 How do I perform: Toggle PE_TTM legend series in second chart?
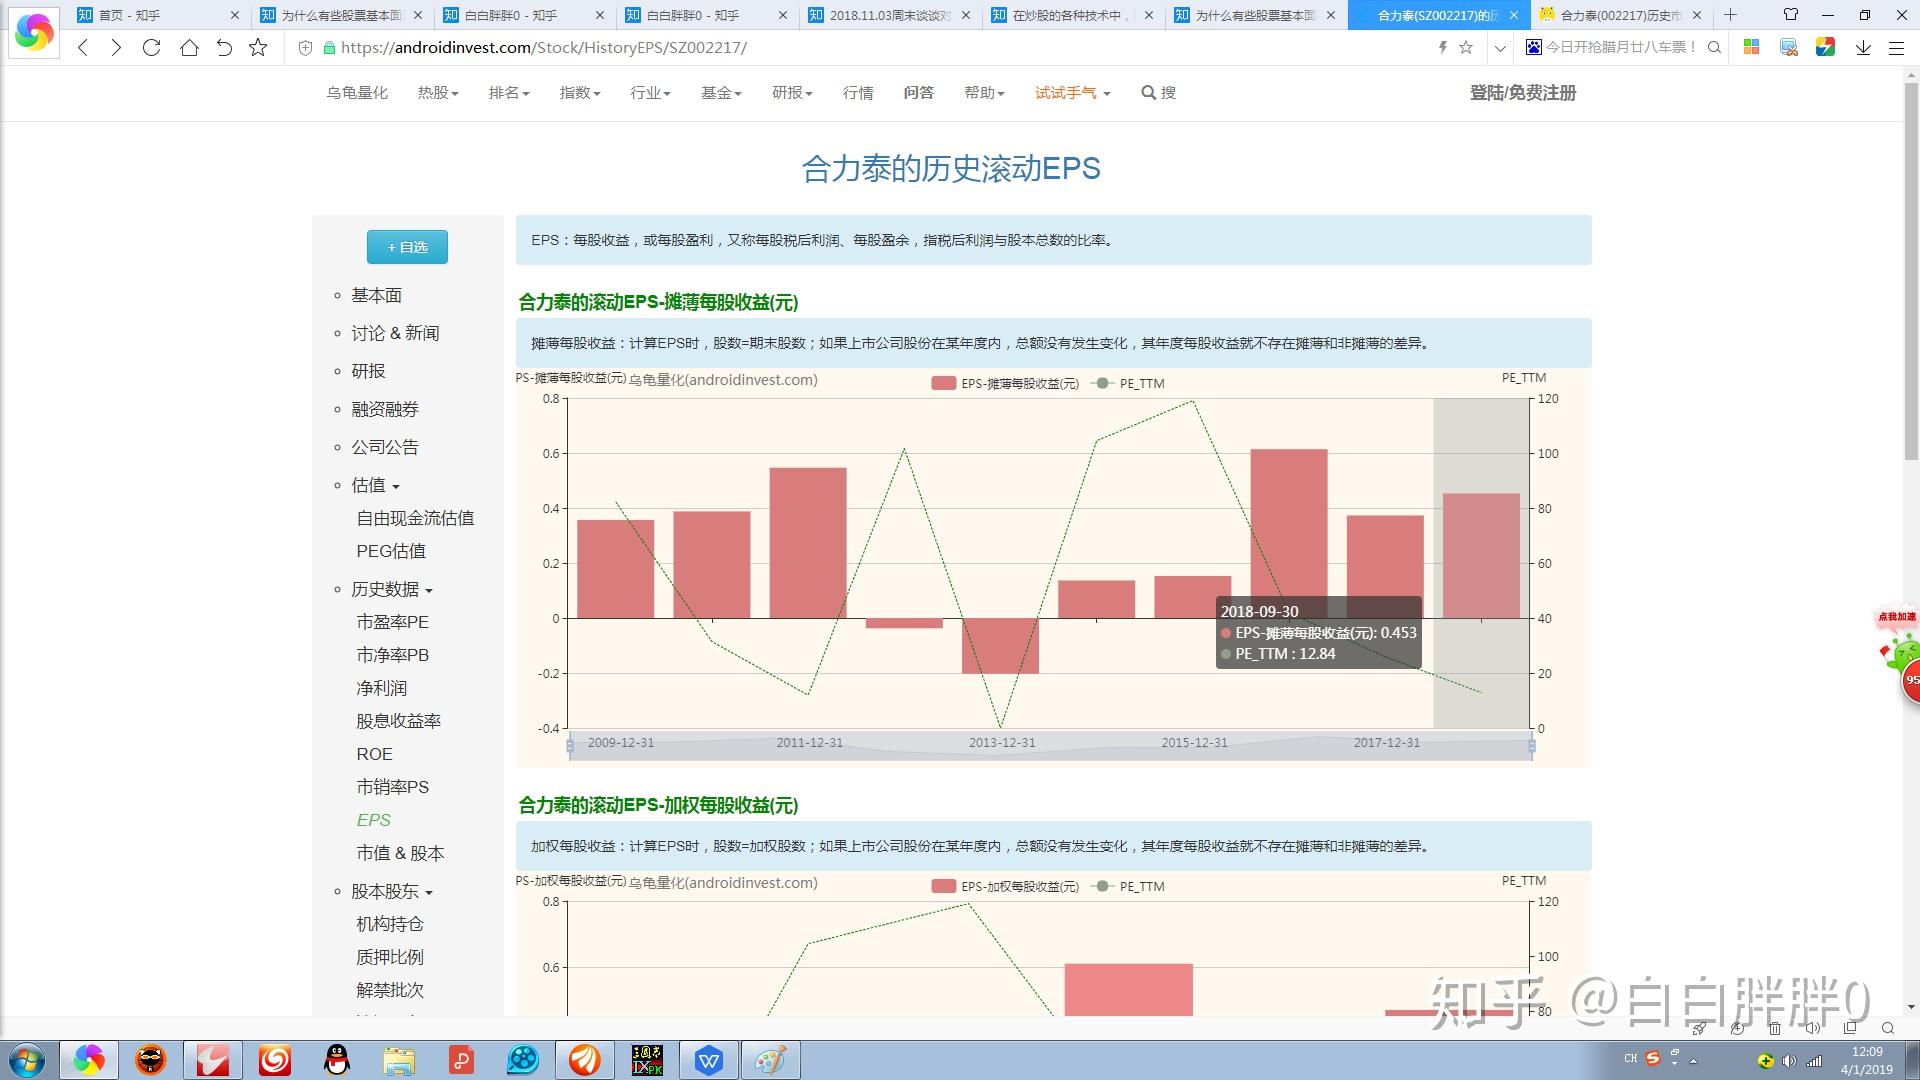tap(1129, 886)
